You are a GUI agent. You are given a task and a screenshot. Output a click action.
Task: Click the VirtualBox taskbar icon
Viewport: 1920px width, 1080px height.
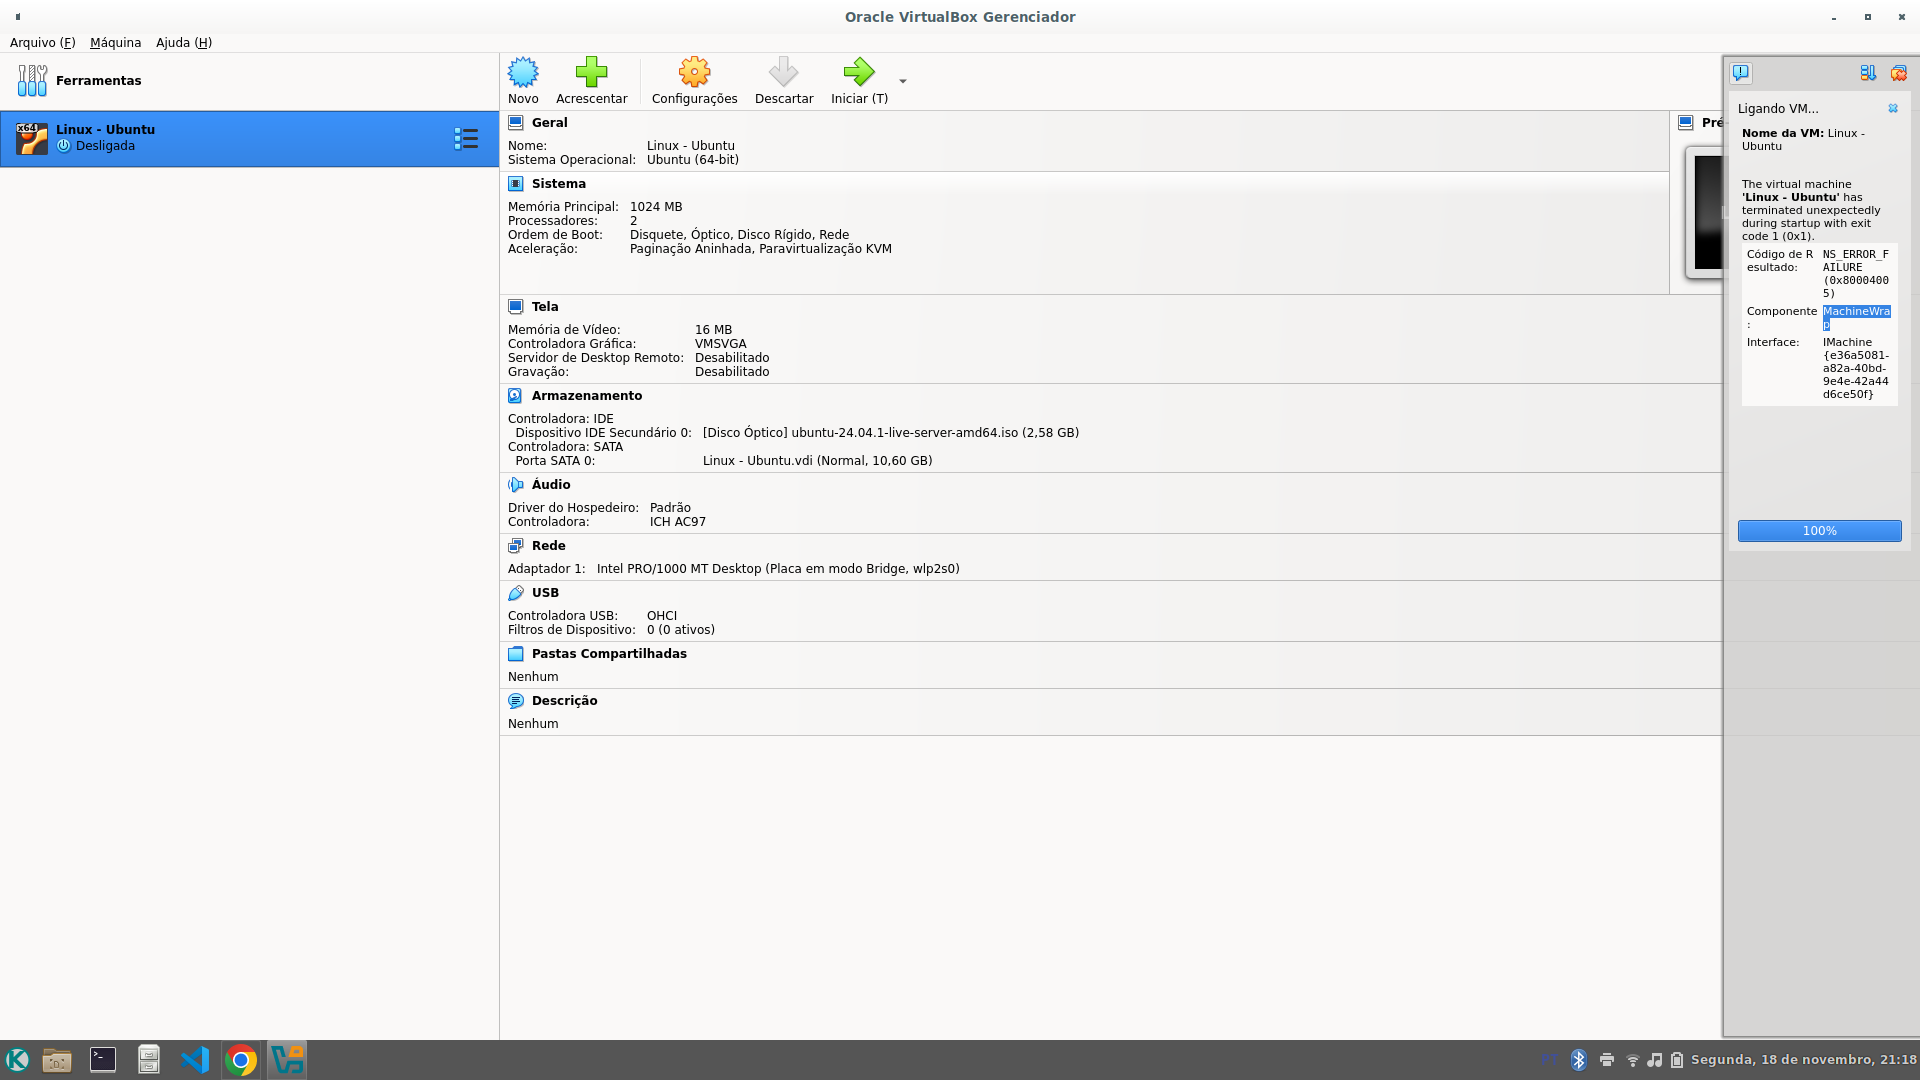click(287, 1060)
